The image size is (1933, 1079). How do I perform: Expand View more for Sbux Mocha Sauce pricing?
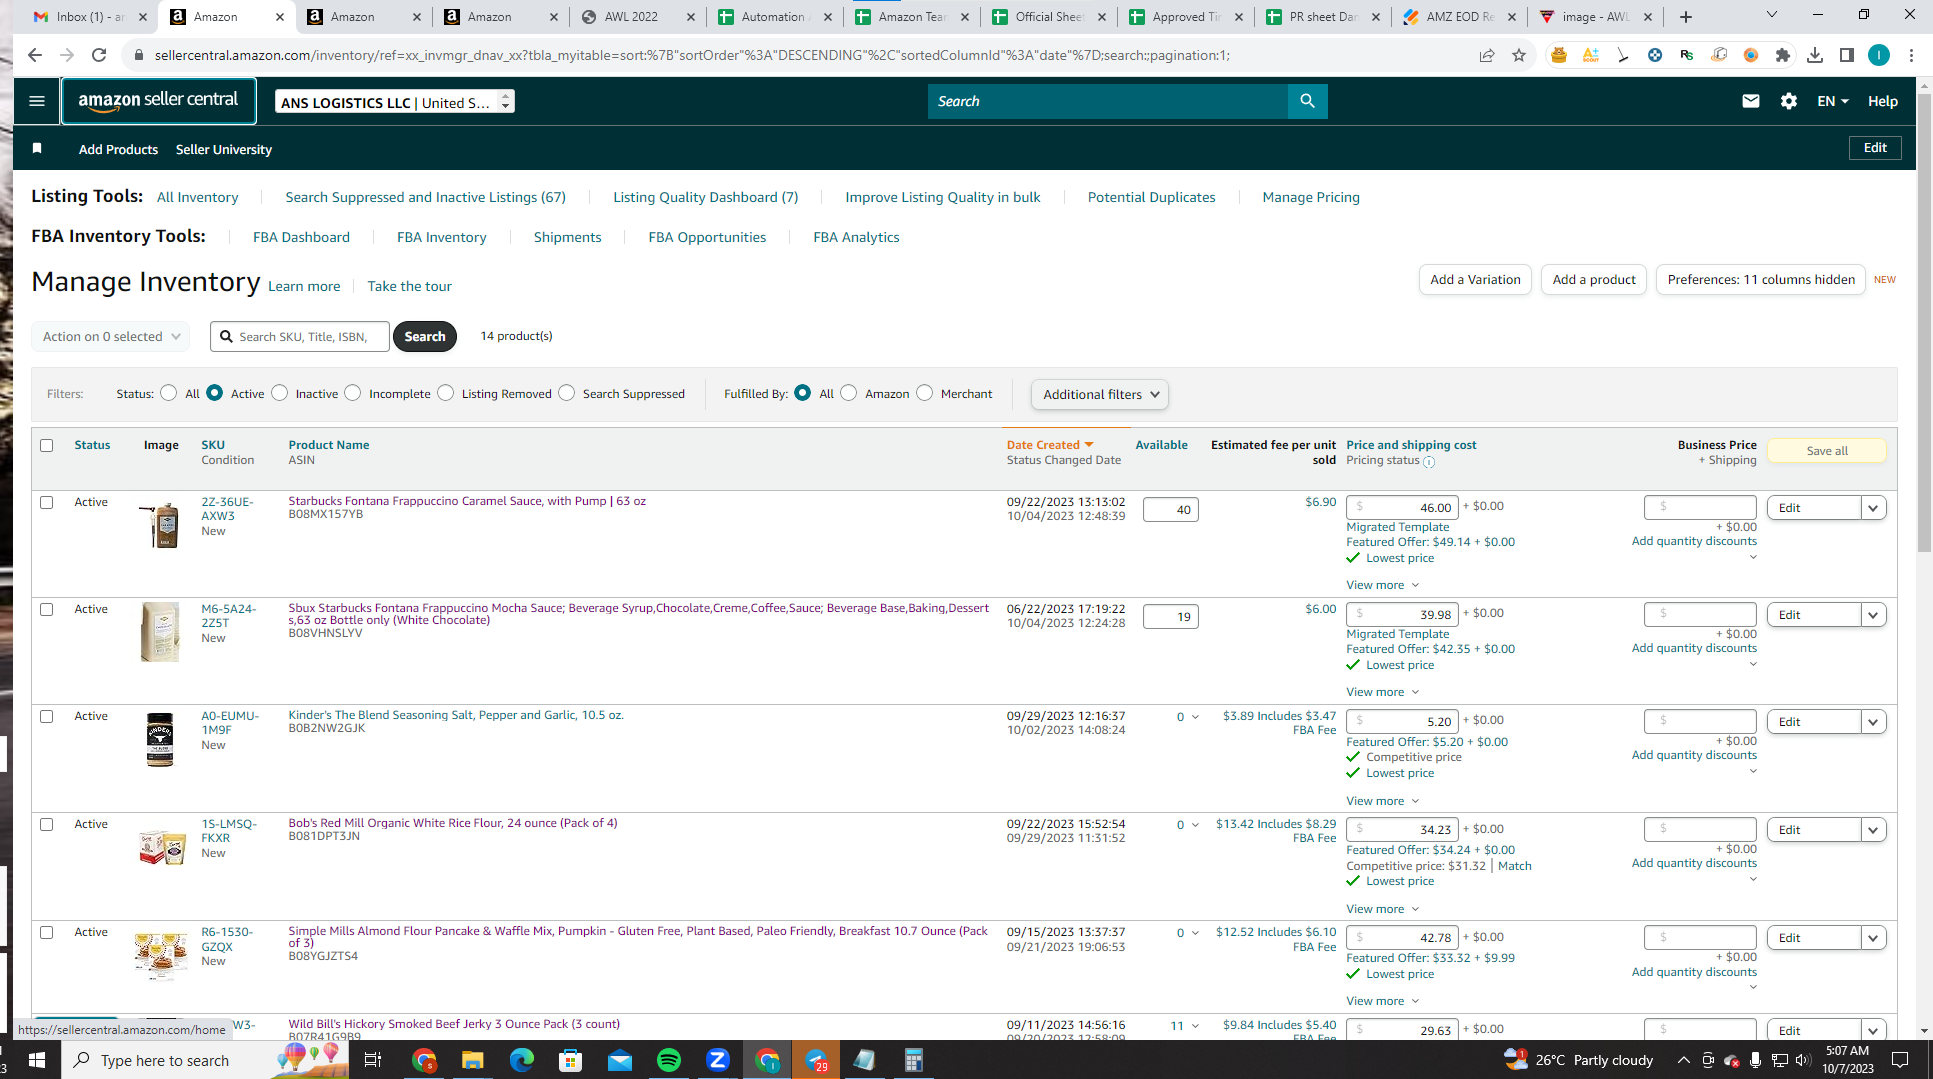click(x=1382, y=692)
